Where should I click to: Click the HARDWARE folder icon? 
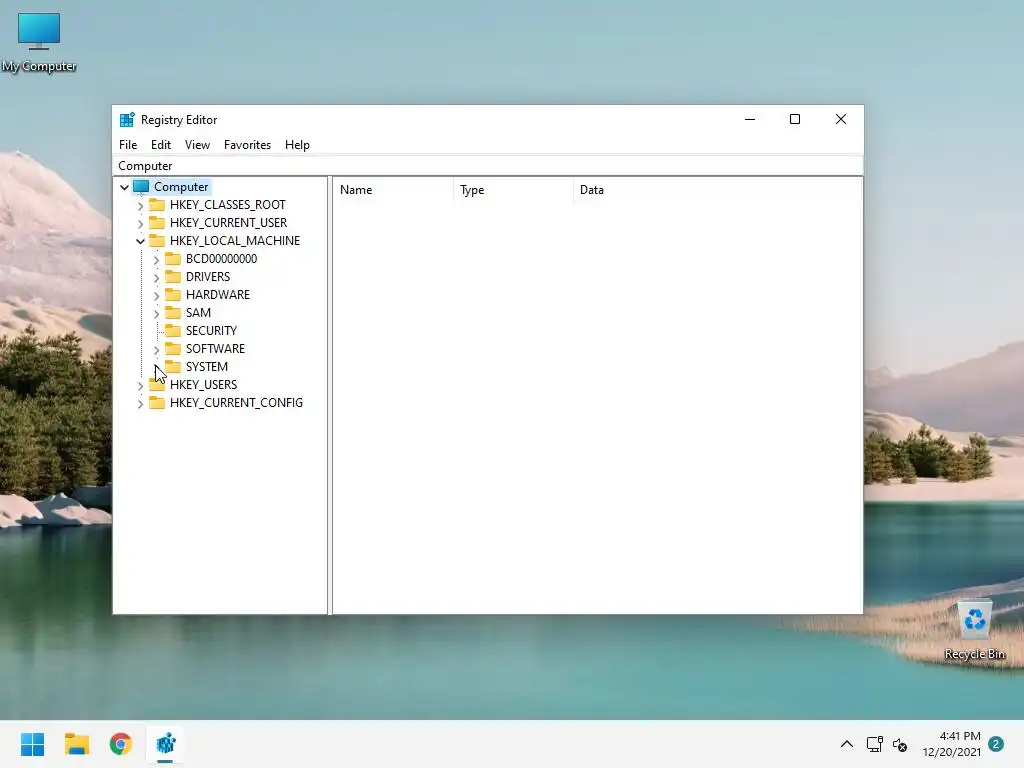pyautogui.click(x=172, y=295)
